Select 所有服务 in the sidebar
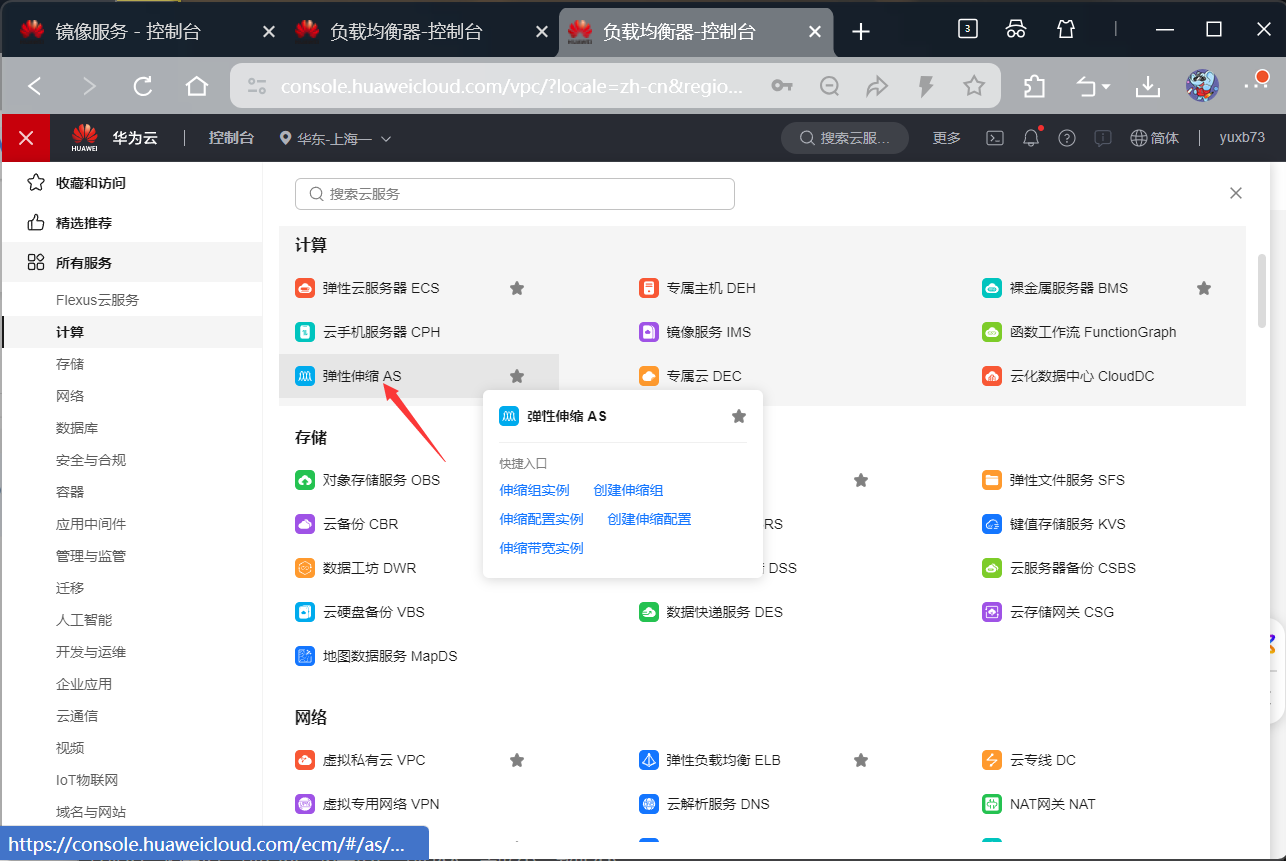This screenshot has width=1286, height=861. pos(131,263)
